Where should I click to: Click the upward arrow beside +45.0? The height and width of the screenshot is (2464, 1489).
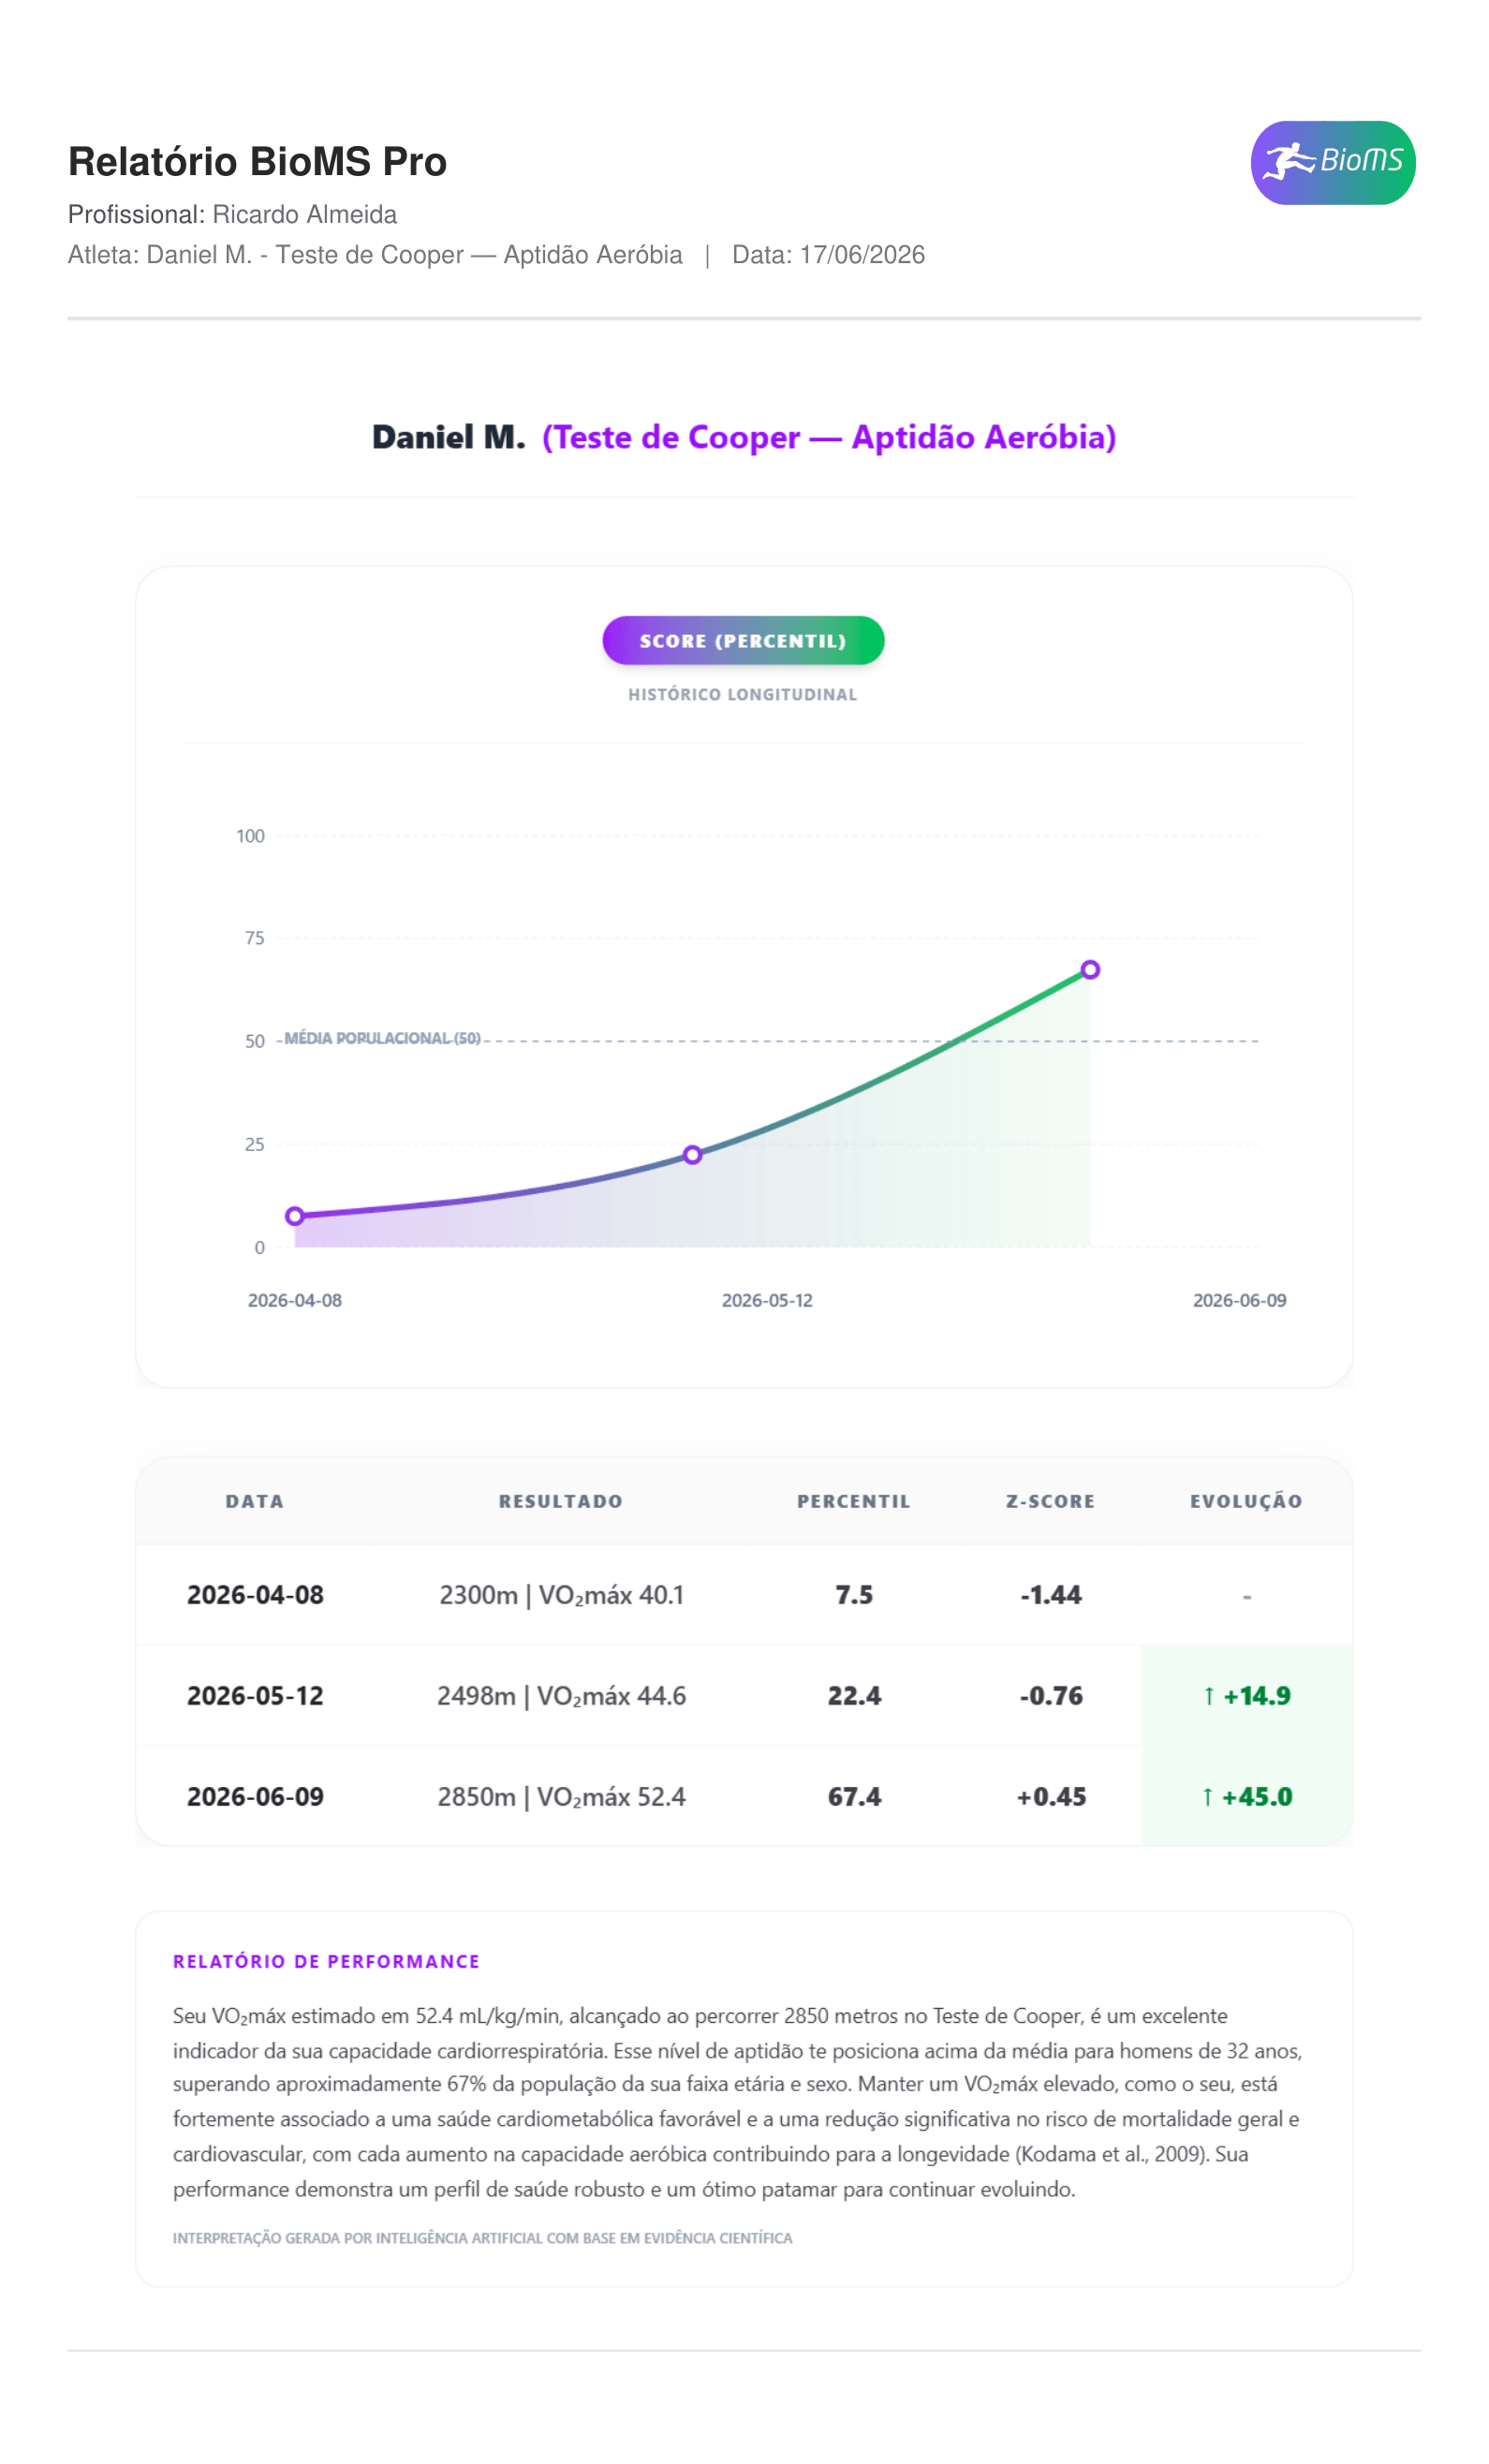tap(1207, 1797)
